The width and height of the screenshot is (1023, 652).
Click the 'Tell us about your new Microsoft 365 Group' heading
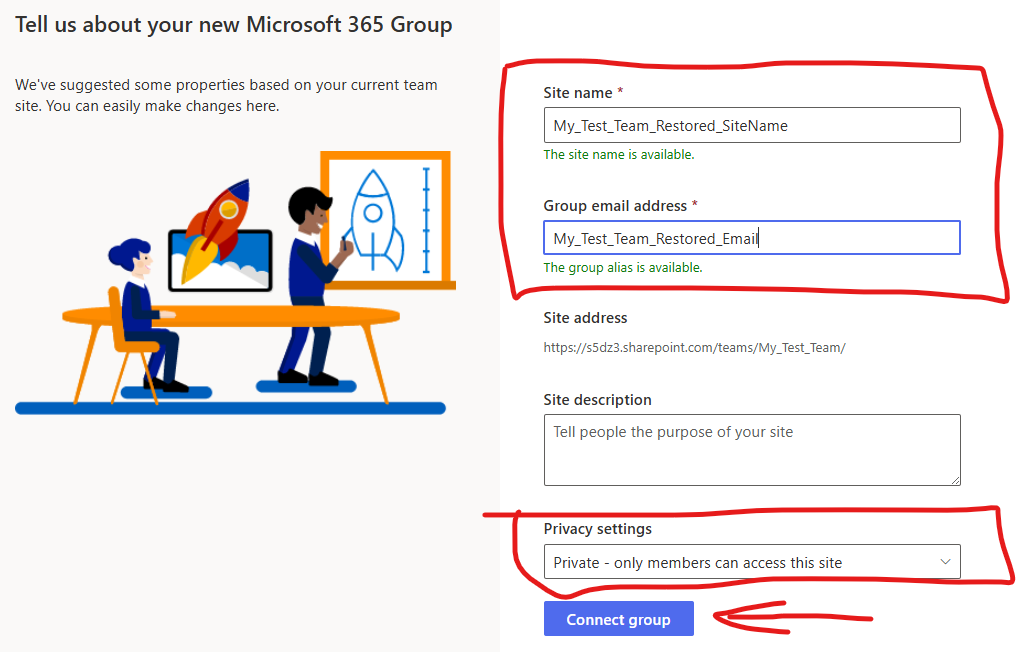(x=234, y=25)
